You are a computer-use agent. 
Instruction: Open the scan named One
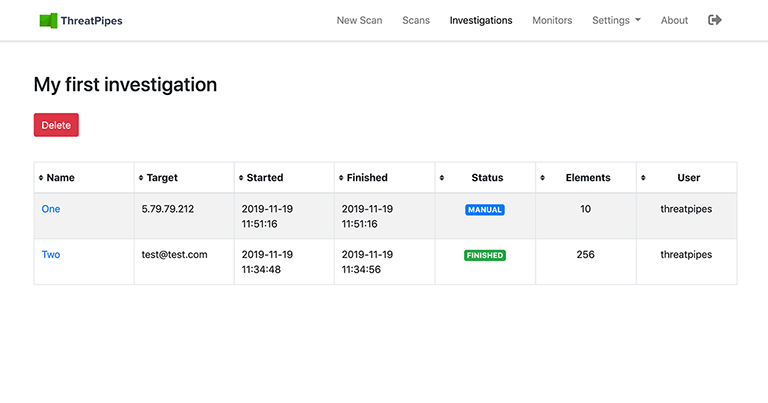pyautogui.click(x=51, y=209)
